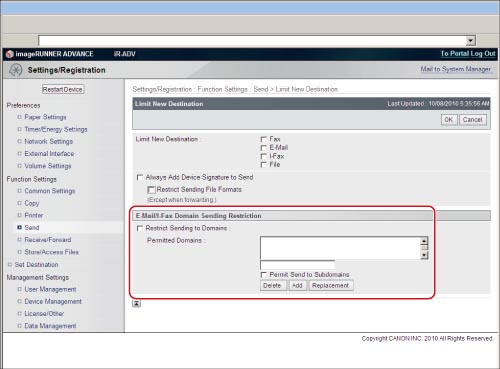Click the Cancel button
The height and width of the screenshot is (369, 500).
click(473, 120)
